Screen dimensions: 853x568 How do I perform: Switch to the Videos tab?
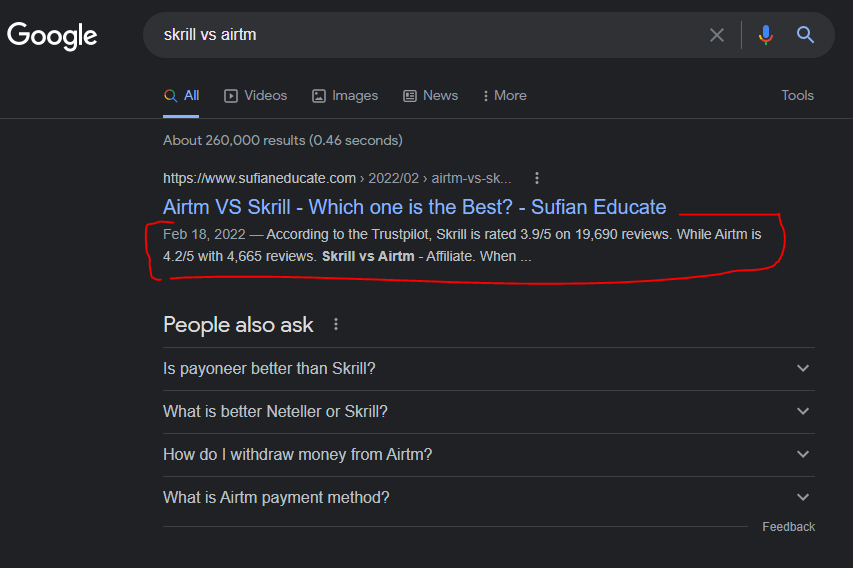pyautogui.click(x=256, y=96)
